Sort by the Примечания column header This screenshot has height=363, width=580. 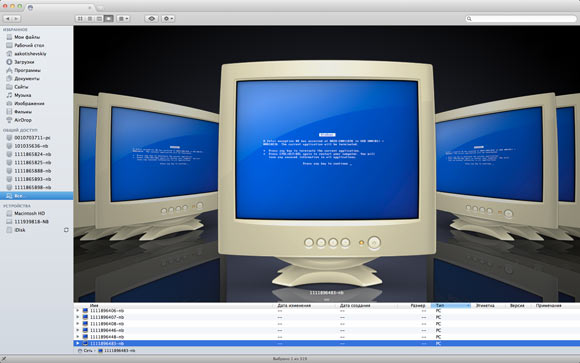coord(549,306)
